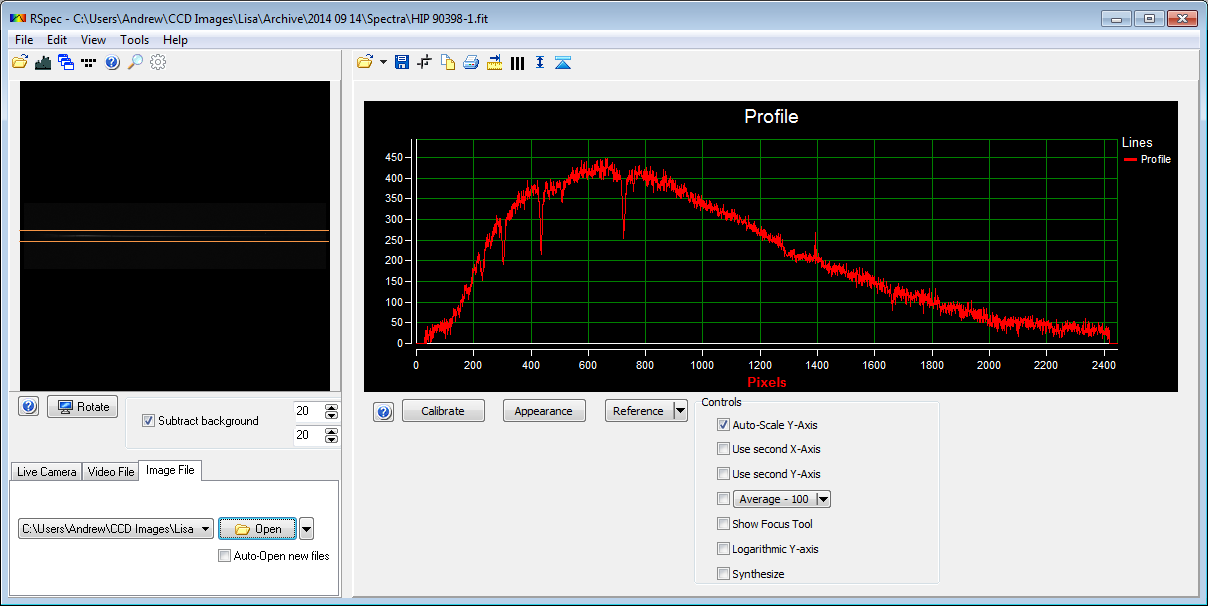Click the ruler measure icon in toolbar
Viewport: 1208px width, 606px height.
(494, 63)
